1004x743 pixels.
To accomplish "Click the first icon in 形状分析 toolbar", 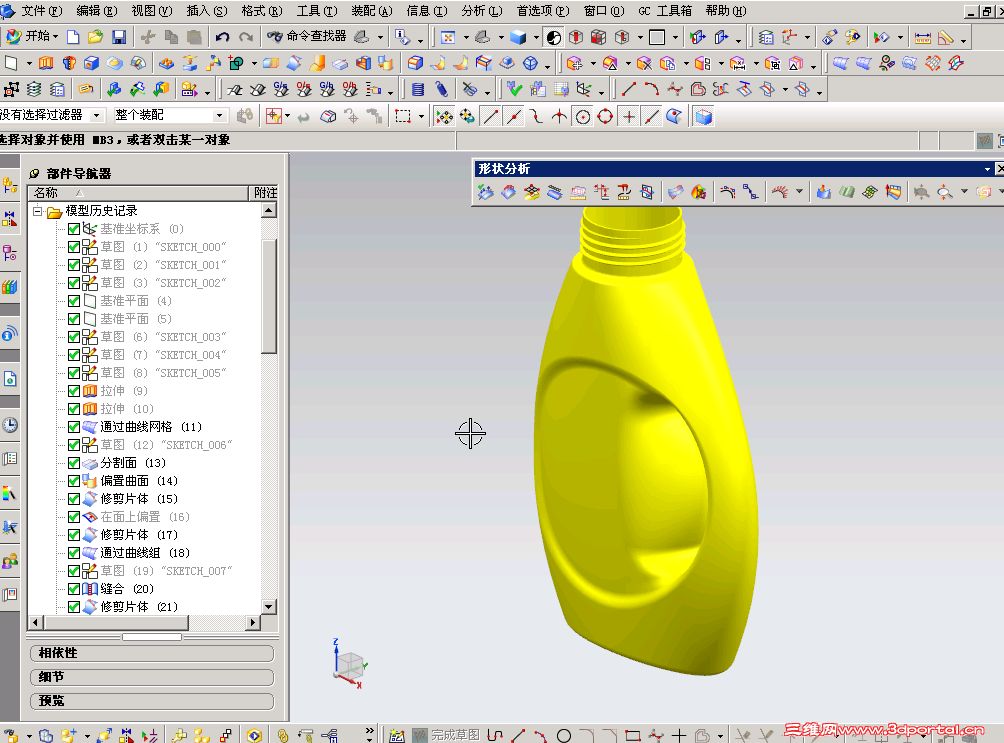I will point(485,192).
